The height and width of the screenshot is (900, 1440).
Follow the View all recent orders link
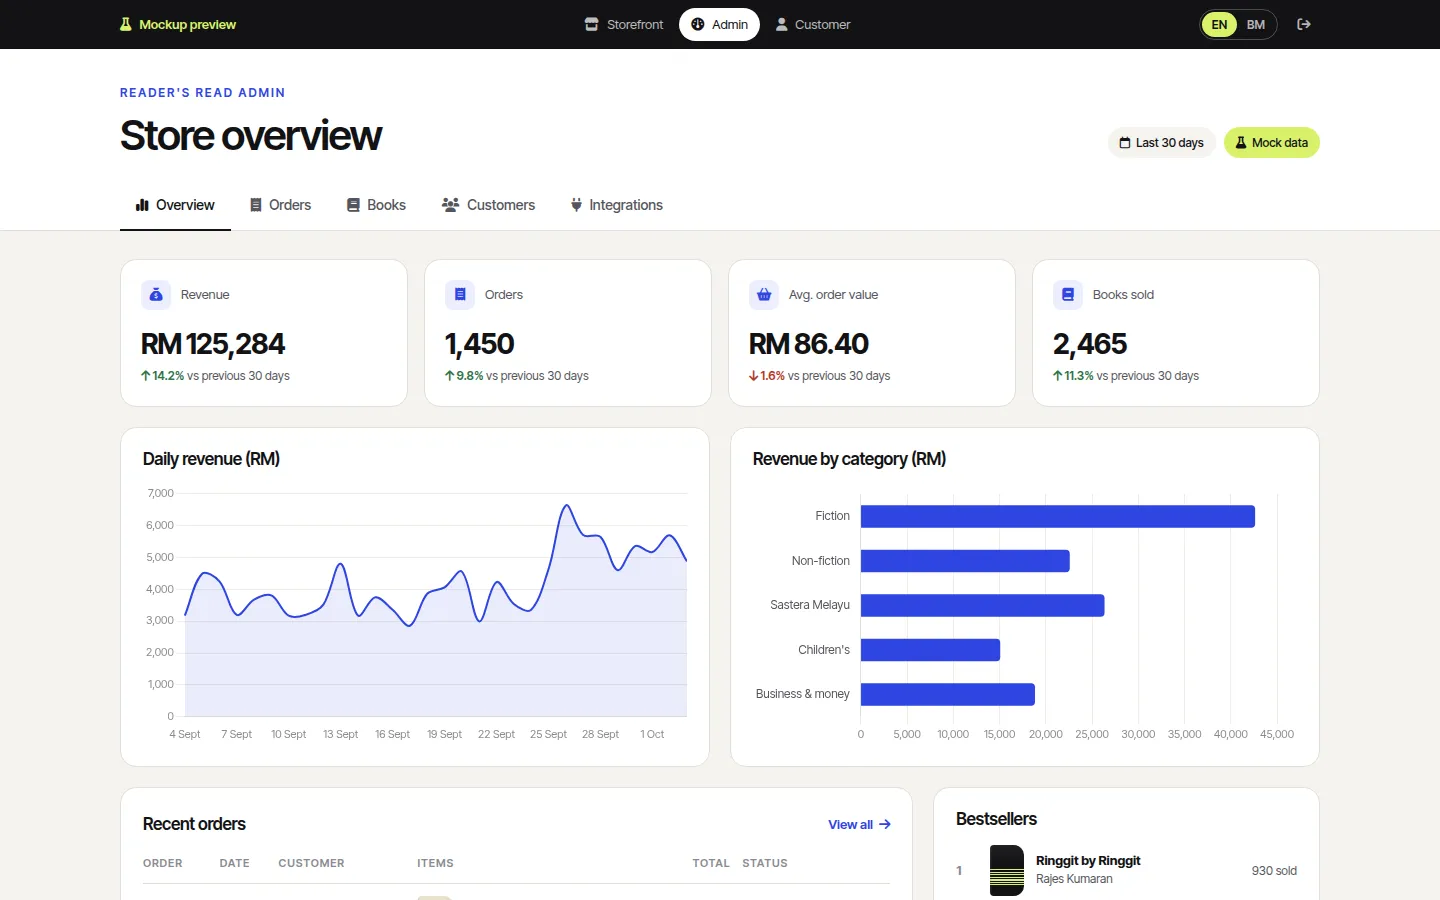pyautogui.click(x=859, y=825)
